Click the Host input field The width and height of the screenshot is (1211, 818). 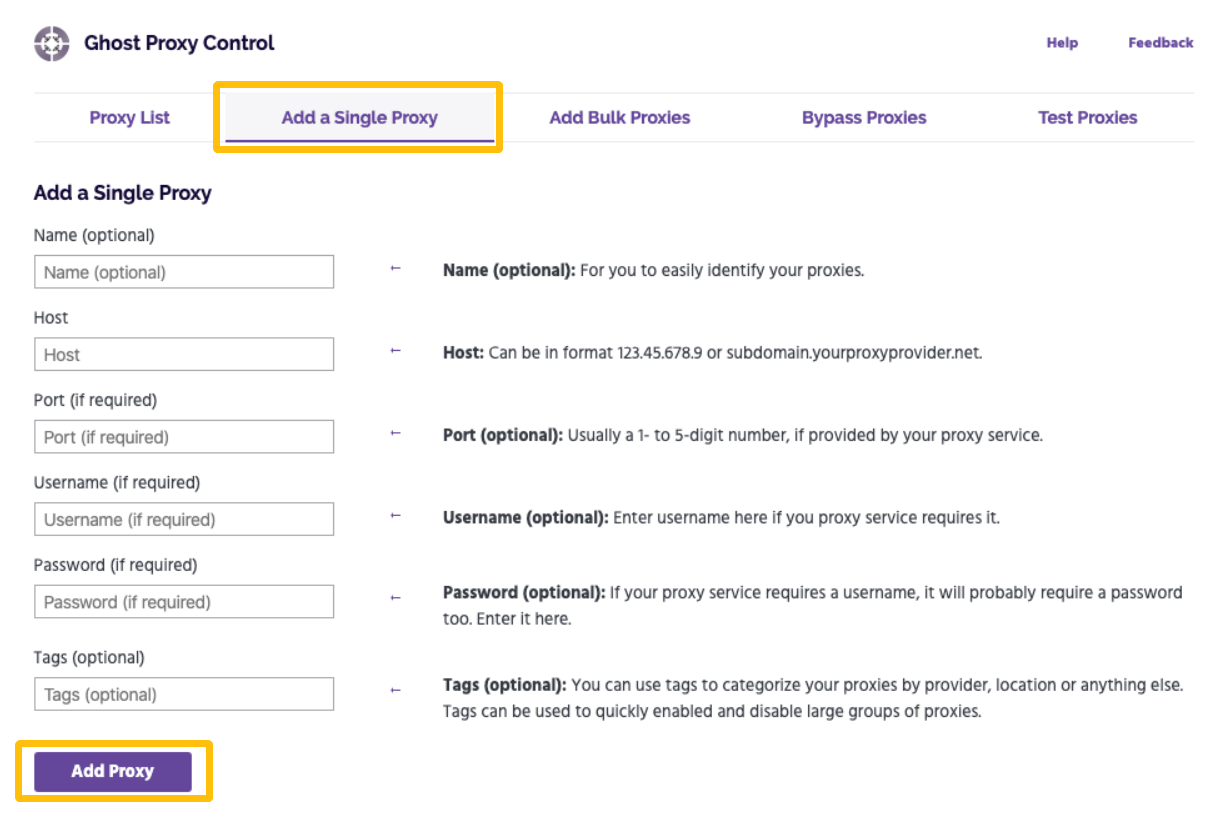184,354
